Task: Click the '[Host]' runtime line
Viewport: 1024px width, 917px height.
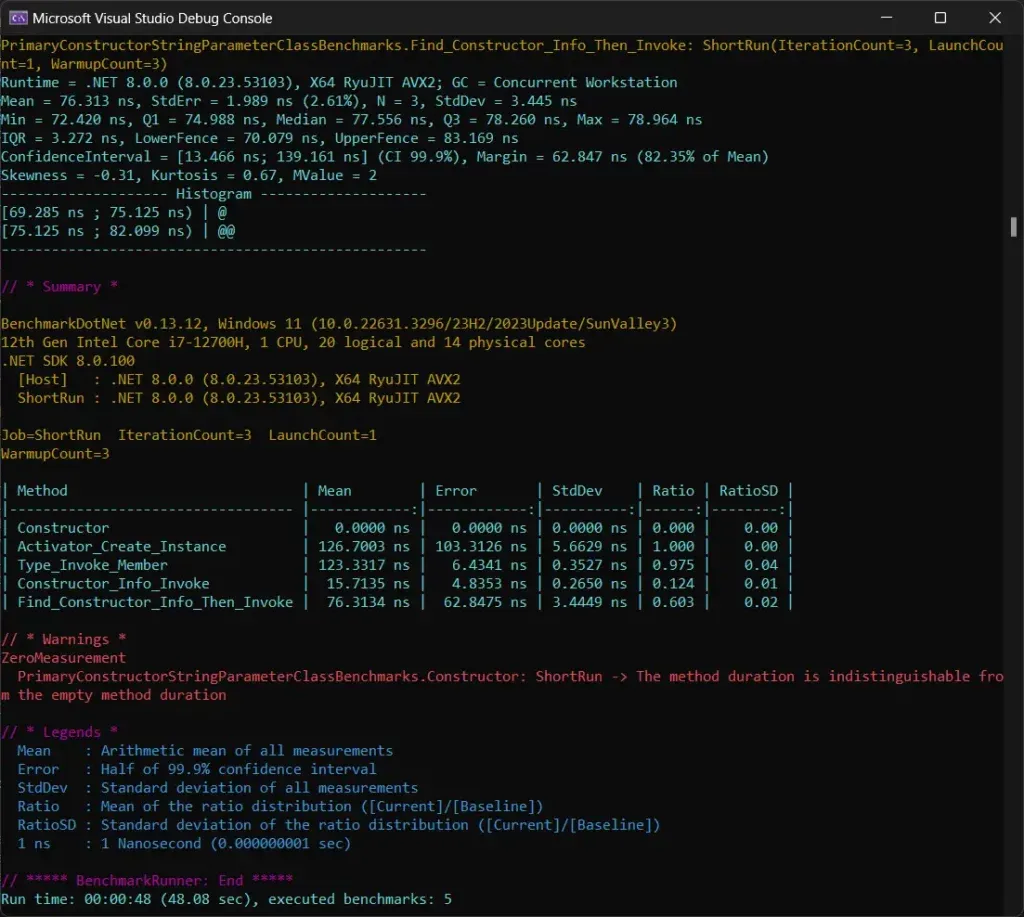Action: tap(239, 379)
